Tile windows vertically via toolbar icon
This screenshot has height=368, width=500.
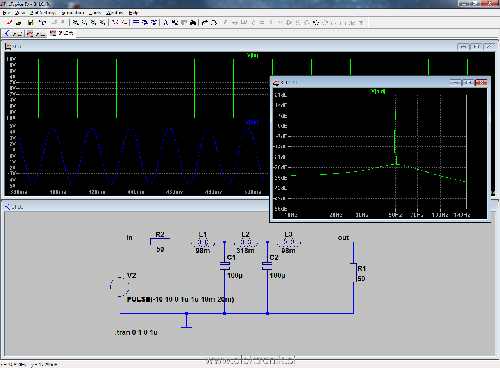tap(145, 23)
